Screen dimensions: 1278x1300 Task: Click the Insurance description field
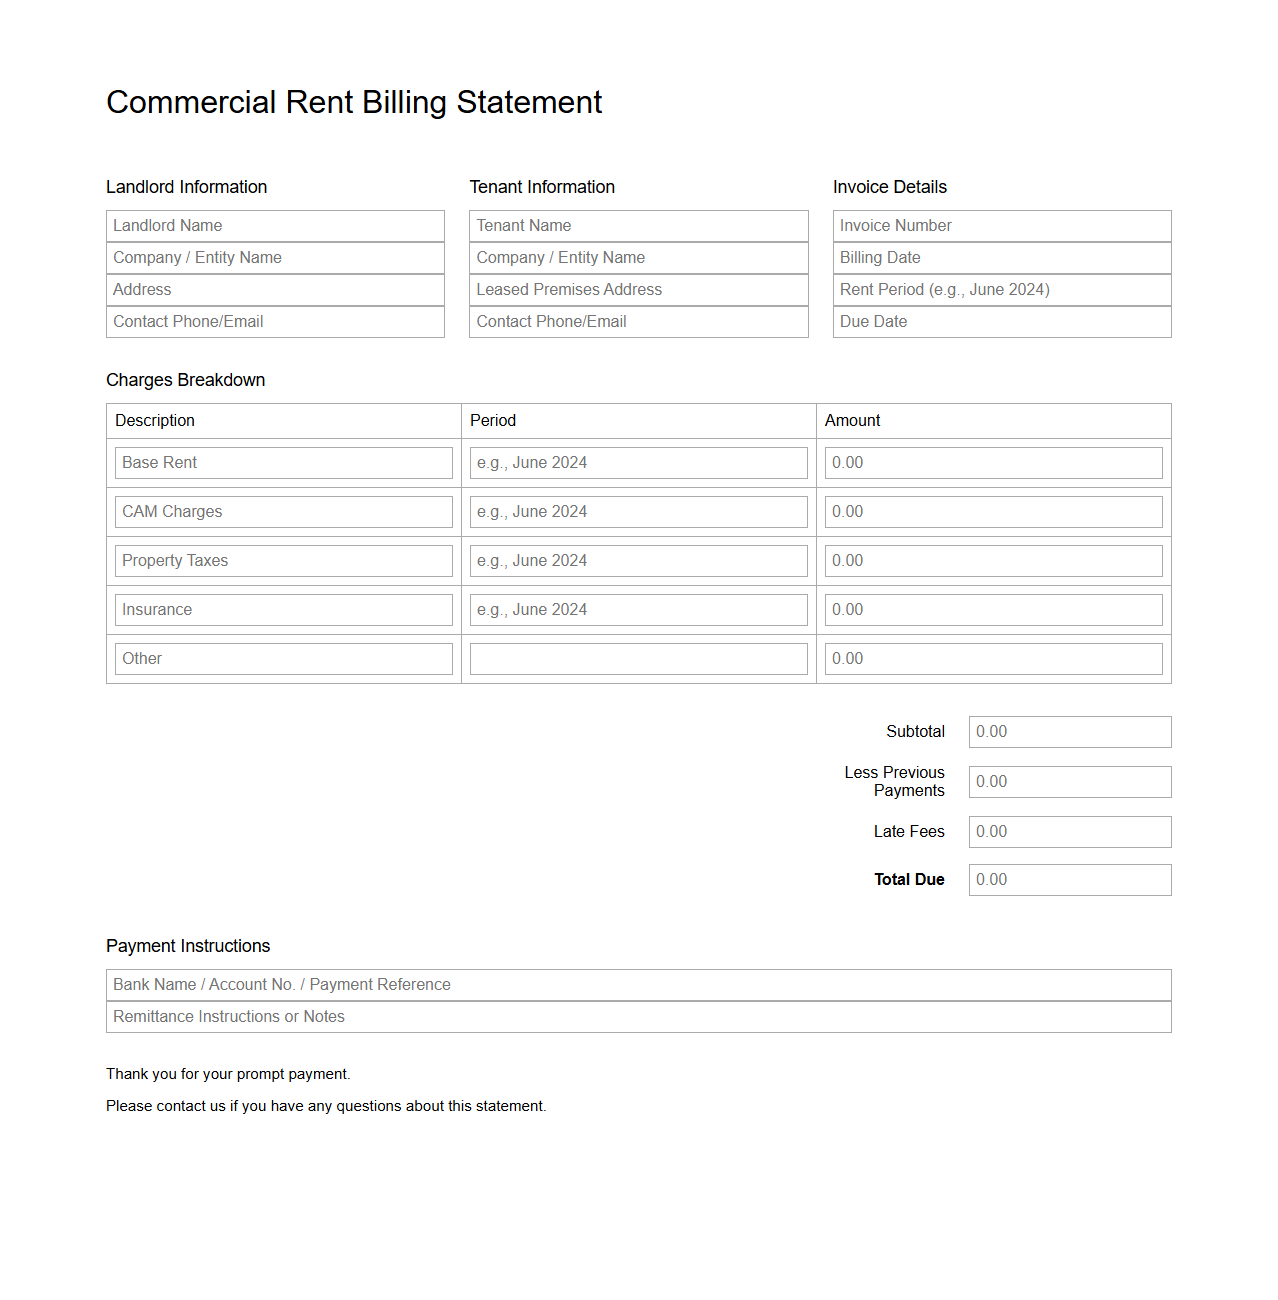coord(283,609)
